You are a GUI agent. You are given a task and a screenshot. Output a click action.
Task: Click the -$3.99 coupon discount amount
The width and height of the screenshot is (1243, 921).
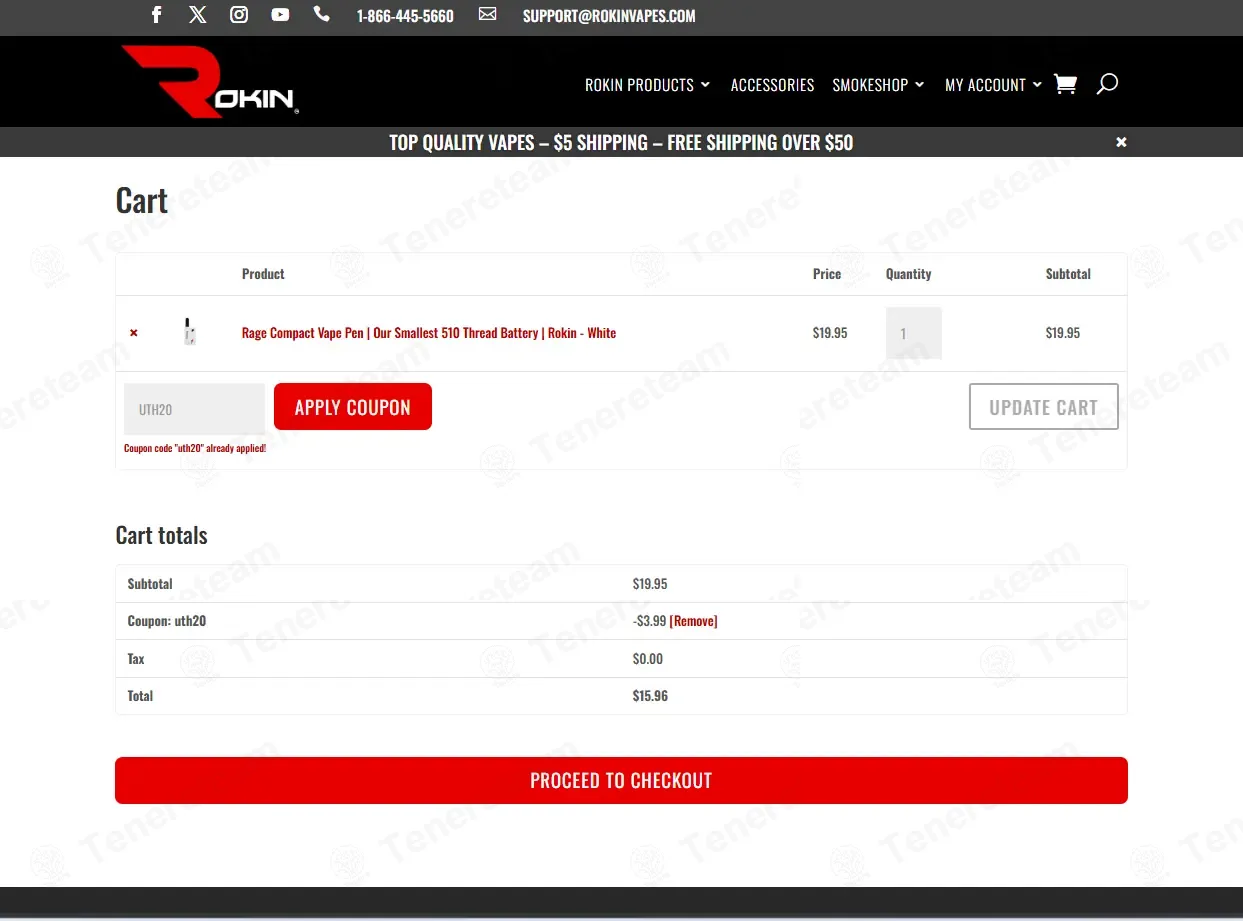(649, 621)
